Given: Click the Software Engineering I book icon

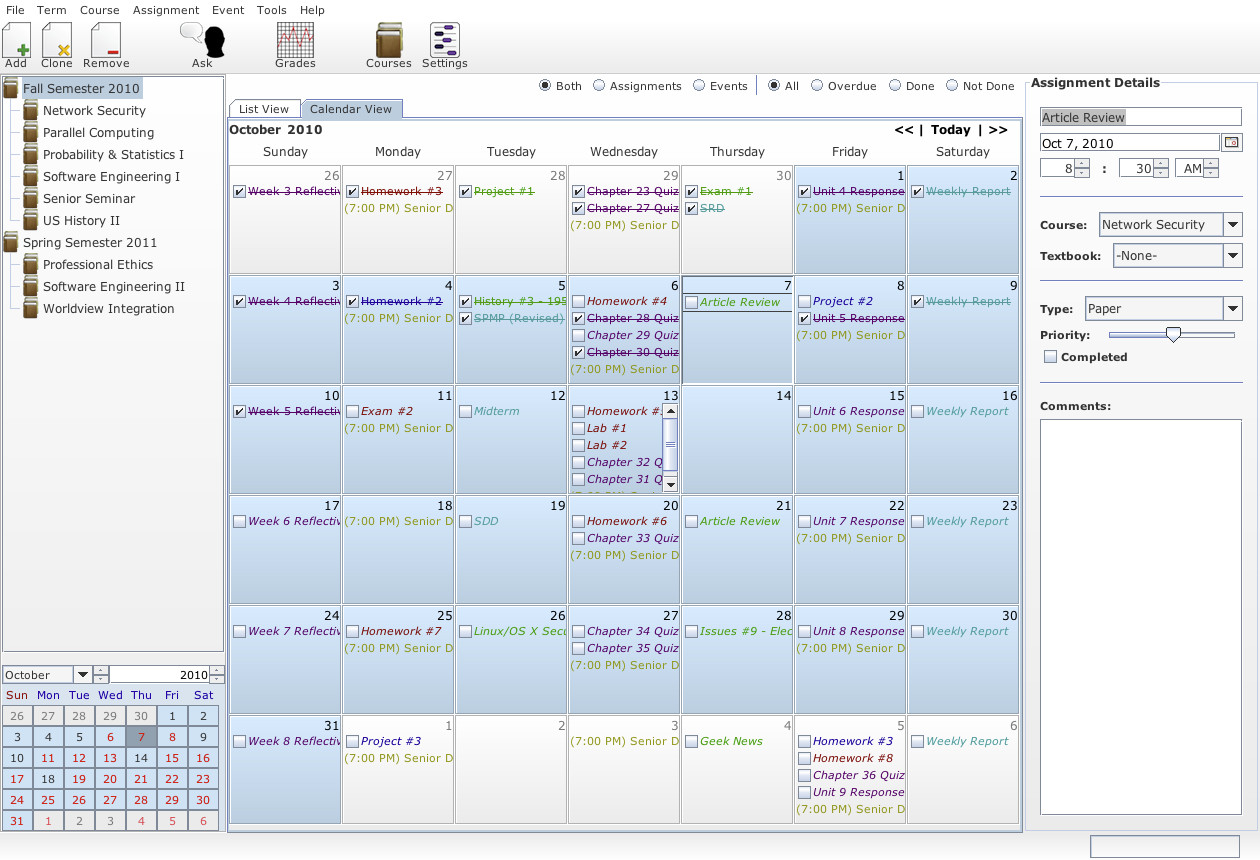Looking at the screenshot, I should click(31, 177).
